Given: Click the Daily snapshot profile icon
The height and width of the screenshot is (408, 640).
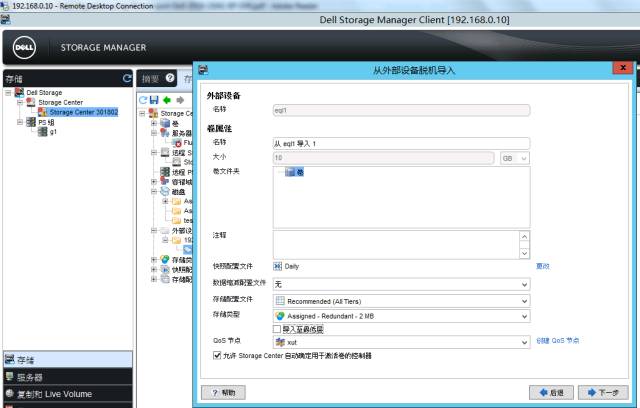Looking at the screenshot, I should pos(278,266).
